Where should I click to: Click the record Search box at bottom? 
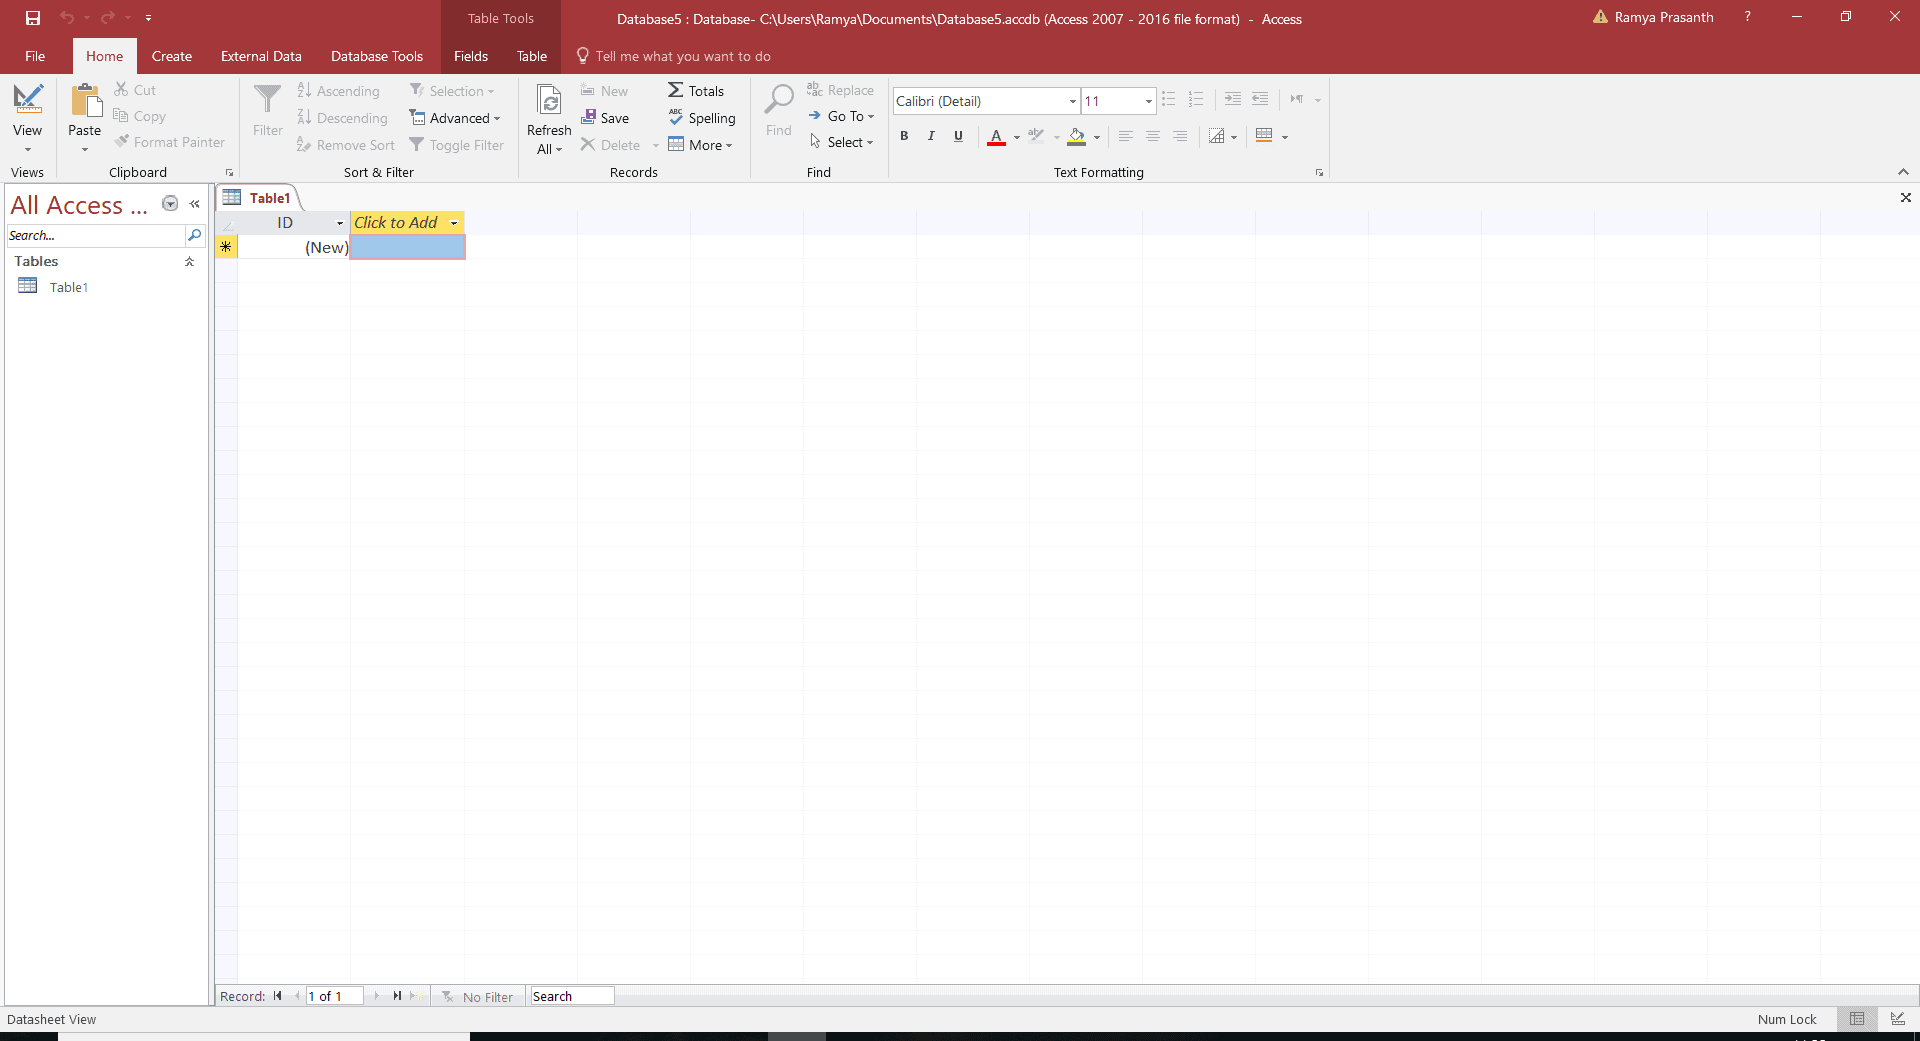tap(571, 996)
